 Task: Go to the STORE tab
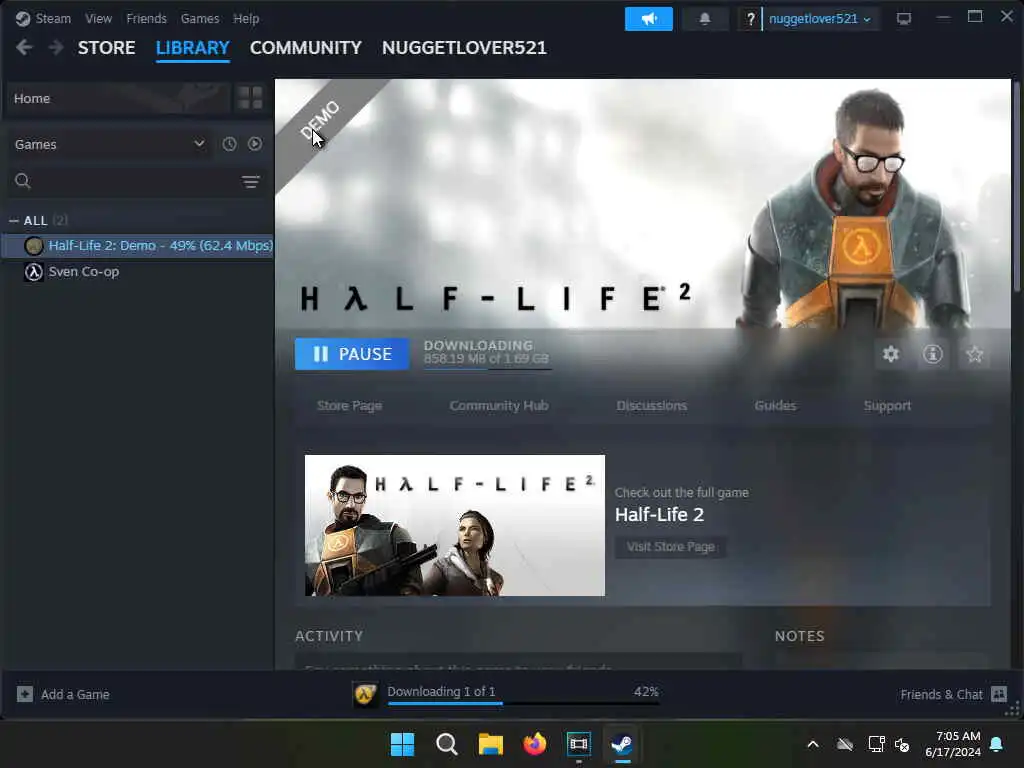[106, 48]
